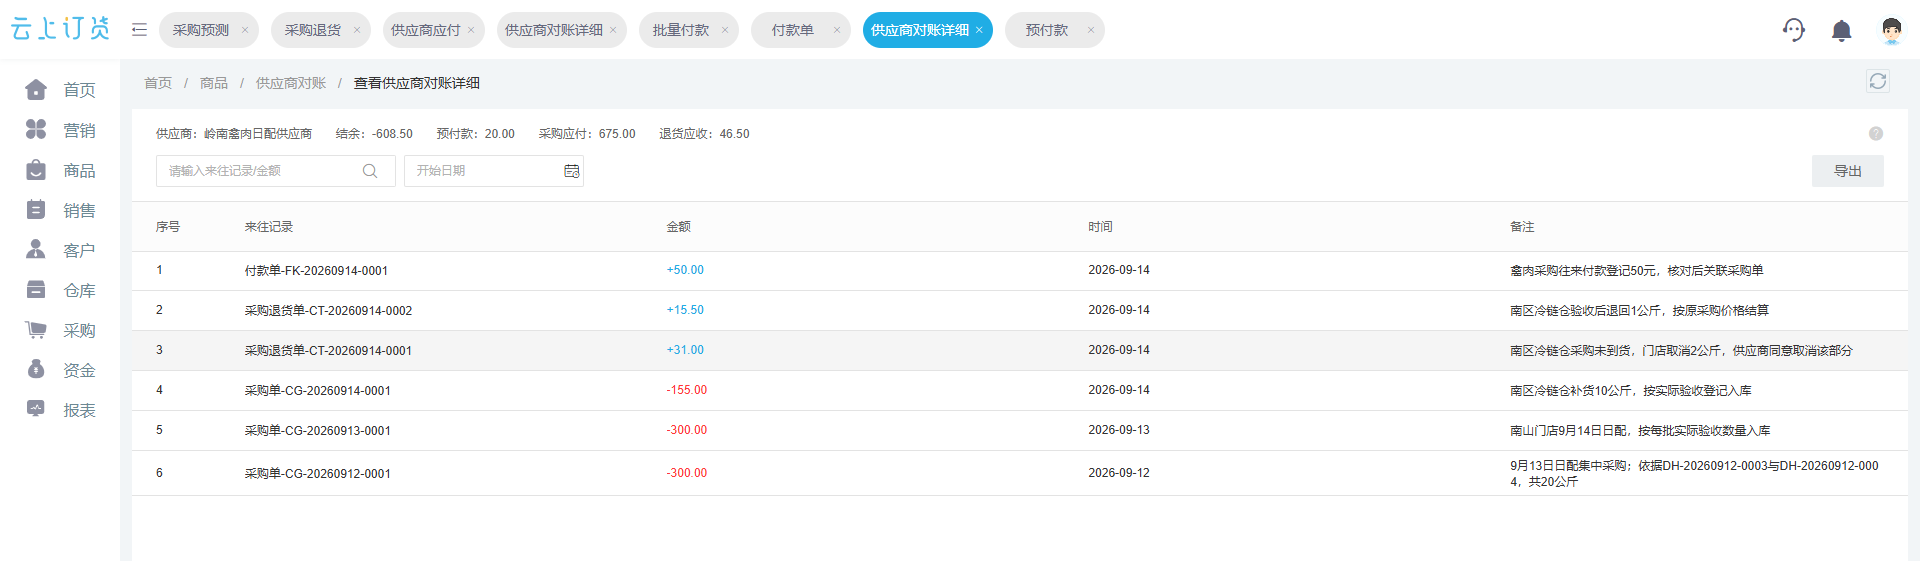Click the refresh icon below the avatar

(1877, 81)
